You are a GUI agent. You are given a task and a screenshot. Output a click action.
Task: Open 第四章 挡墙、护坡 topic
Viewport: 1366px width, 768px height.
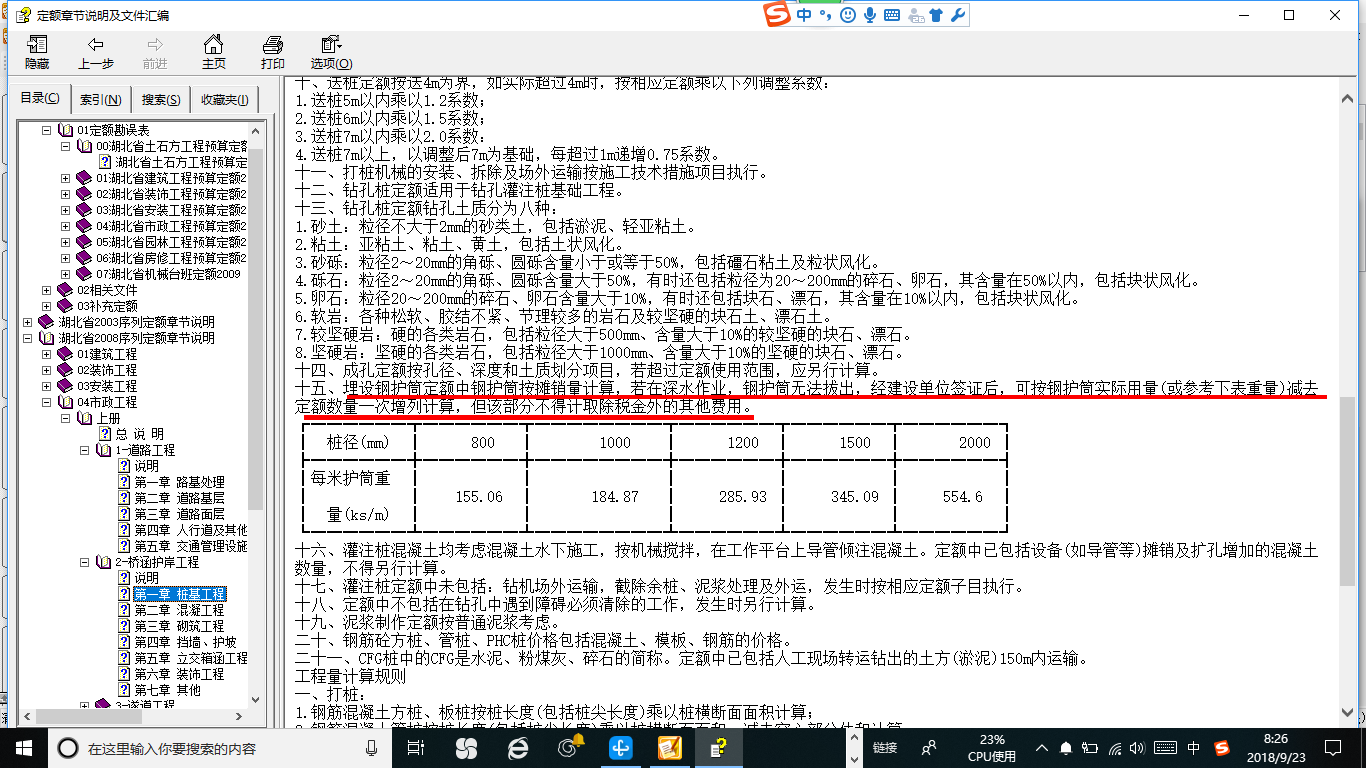(186, 642)
